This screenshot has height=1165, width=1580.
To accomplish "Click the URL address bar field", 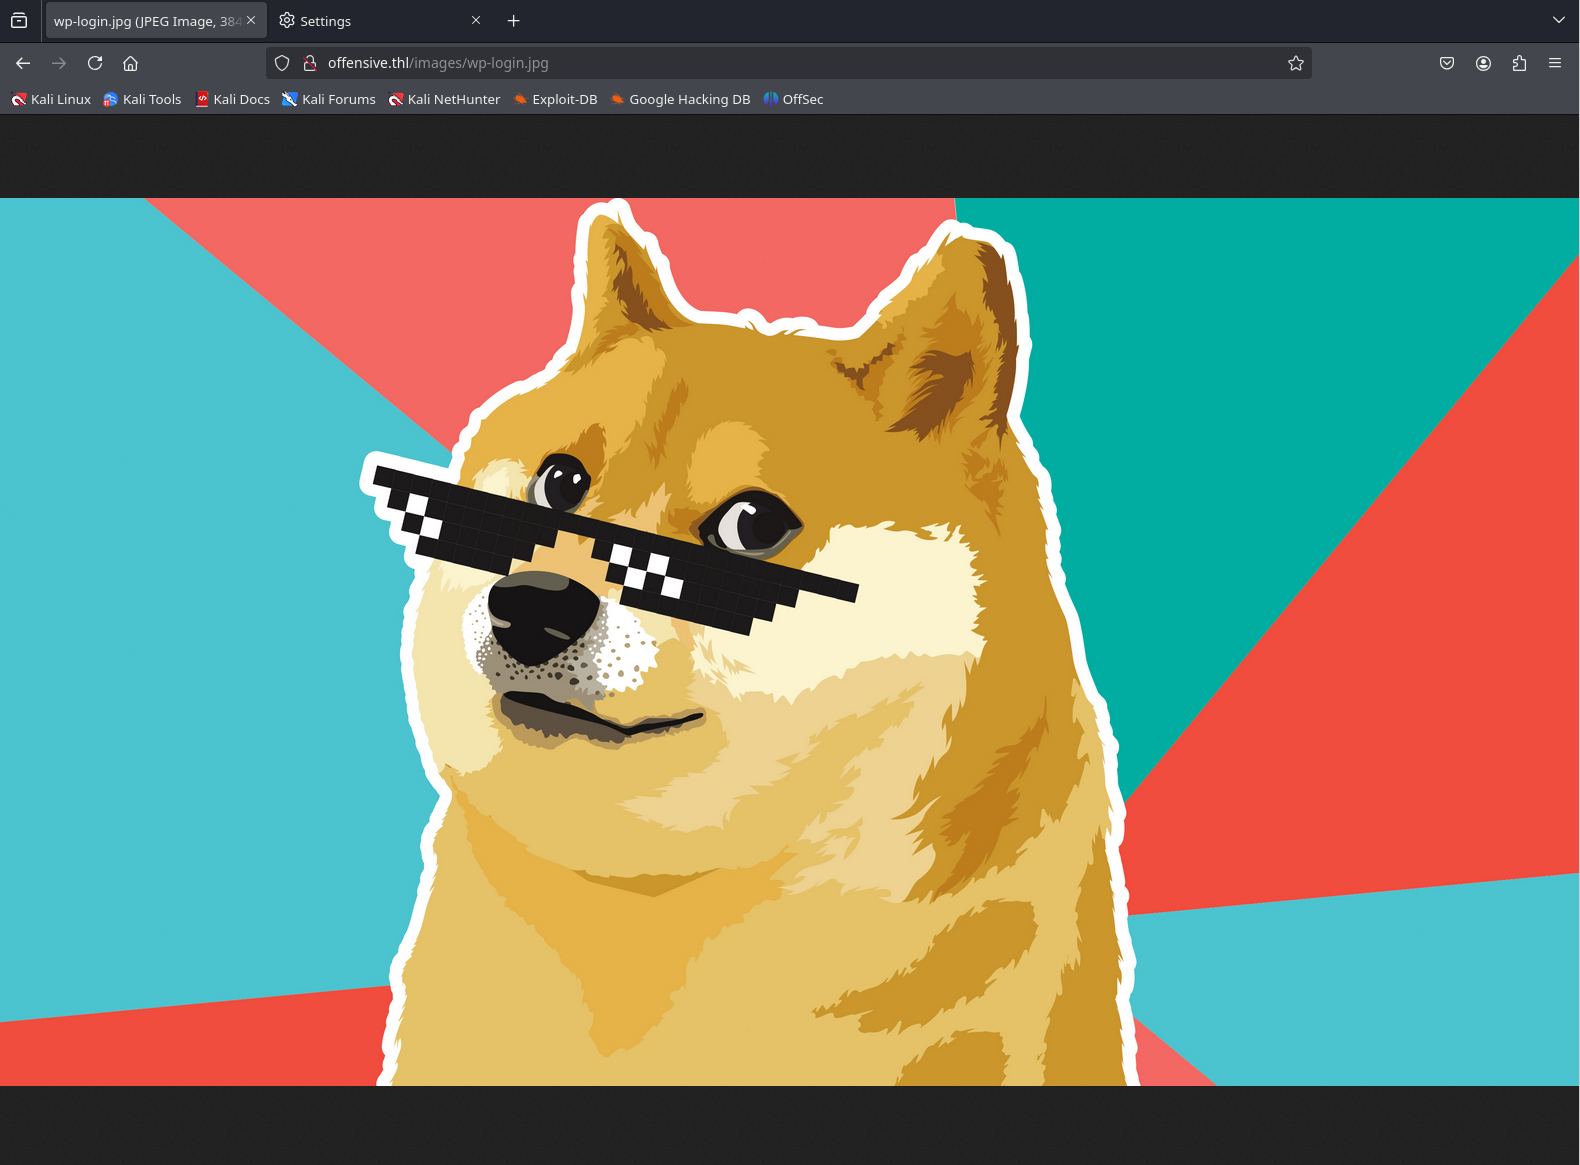I will 800,63.
